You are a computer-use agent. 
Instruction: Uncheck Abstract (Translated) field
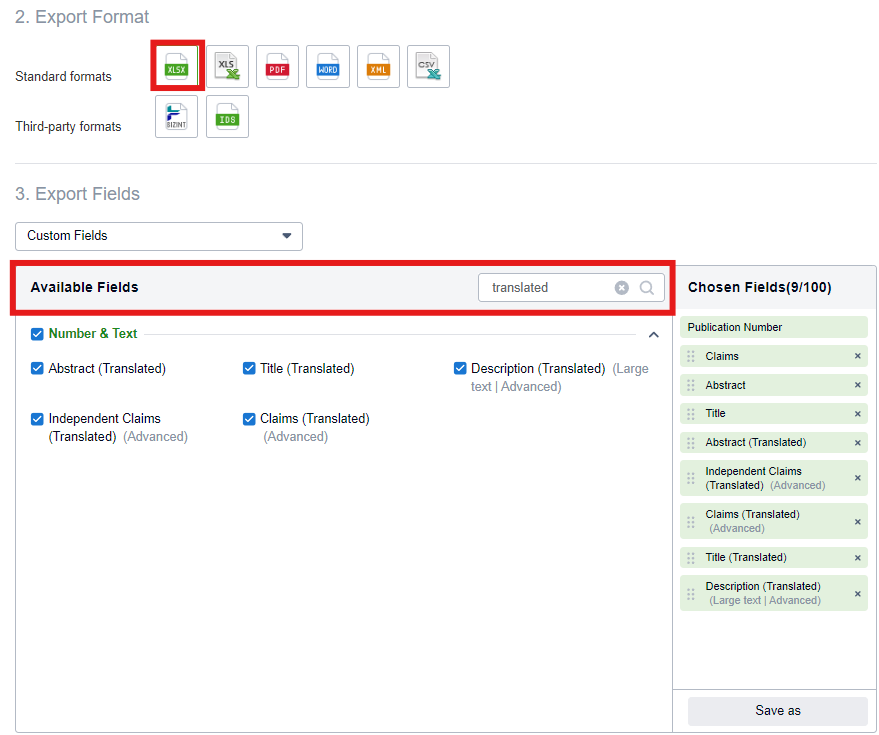click(37, 368)
